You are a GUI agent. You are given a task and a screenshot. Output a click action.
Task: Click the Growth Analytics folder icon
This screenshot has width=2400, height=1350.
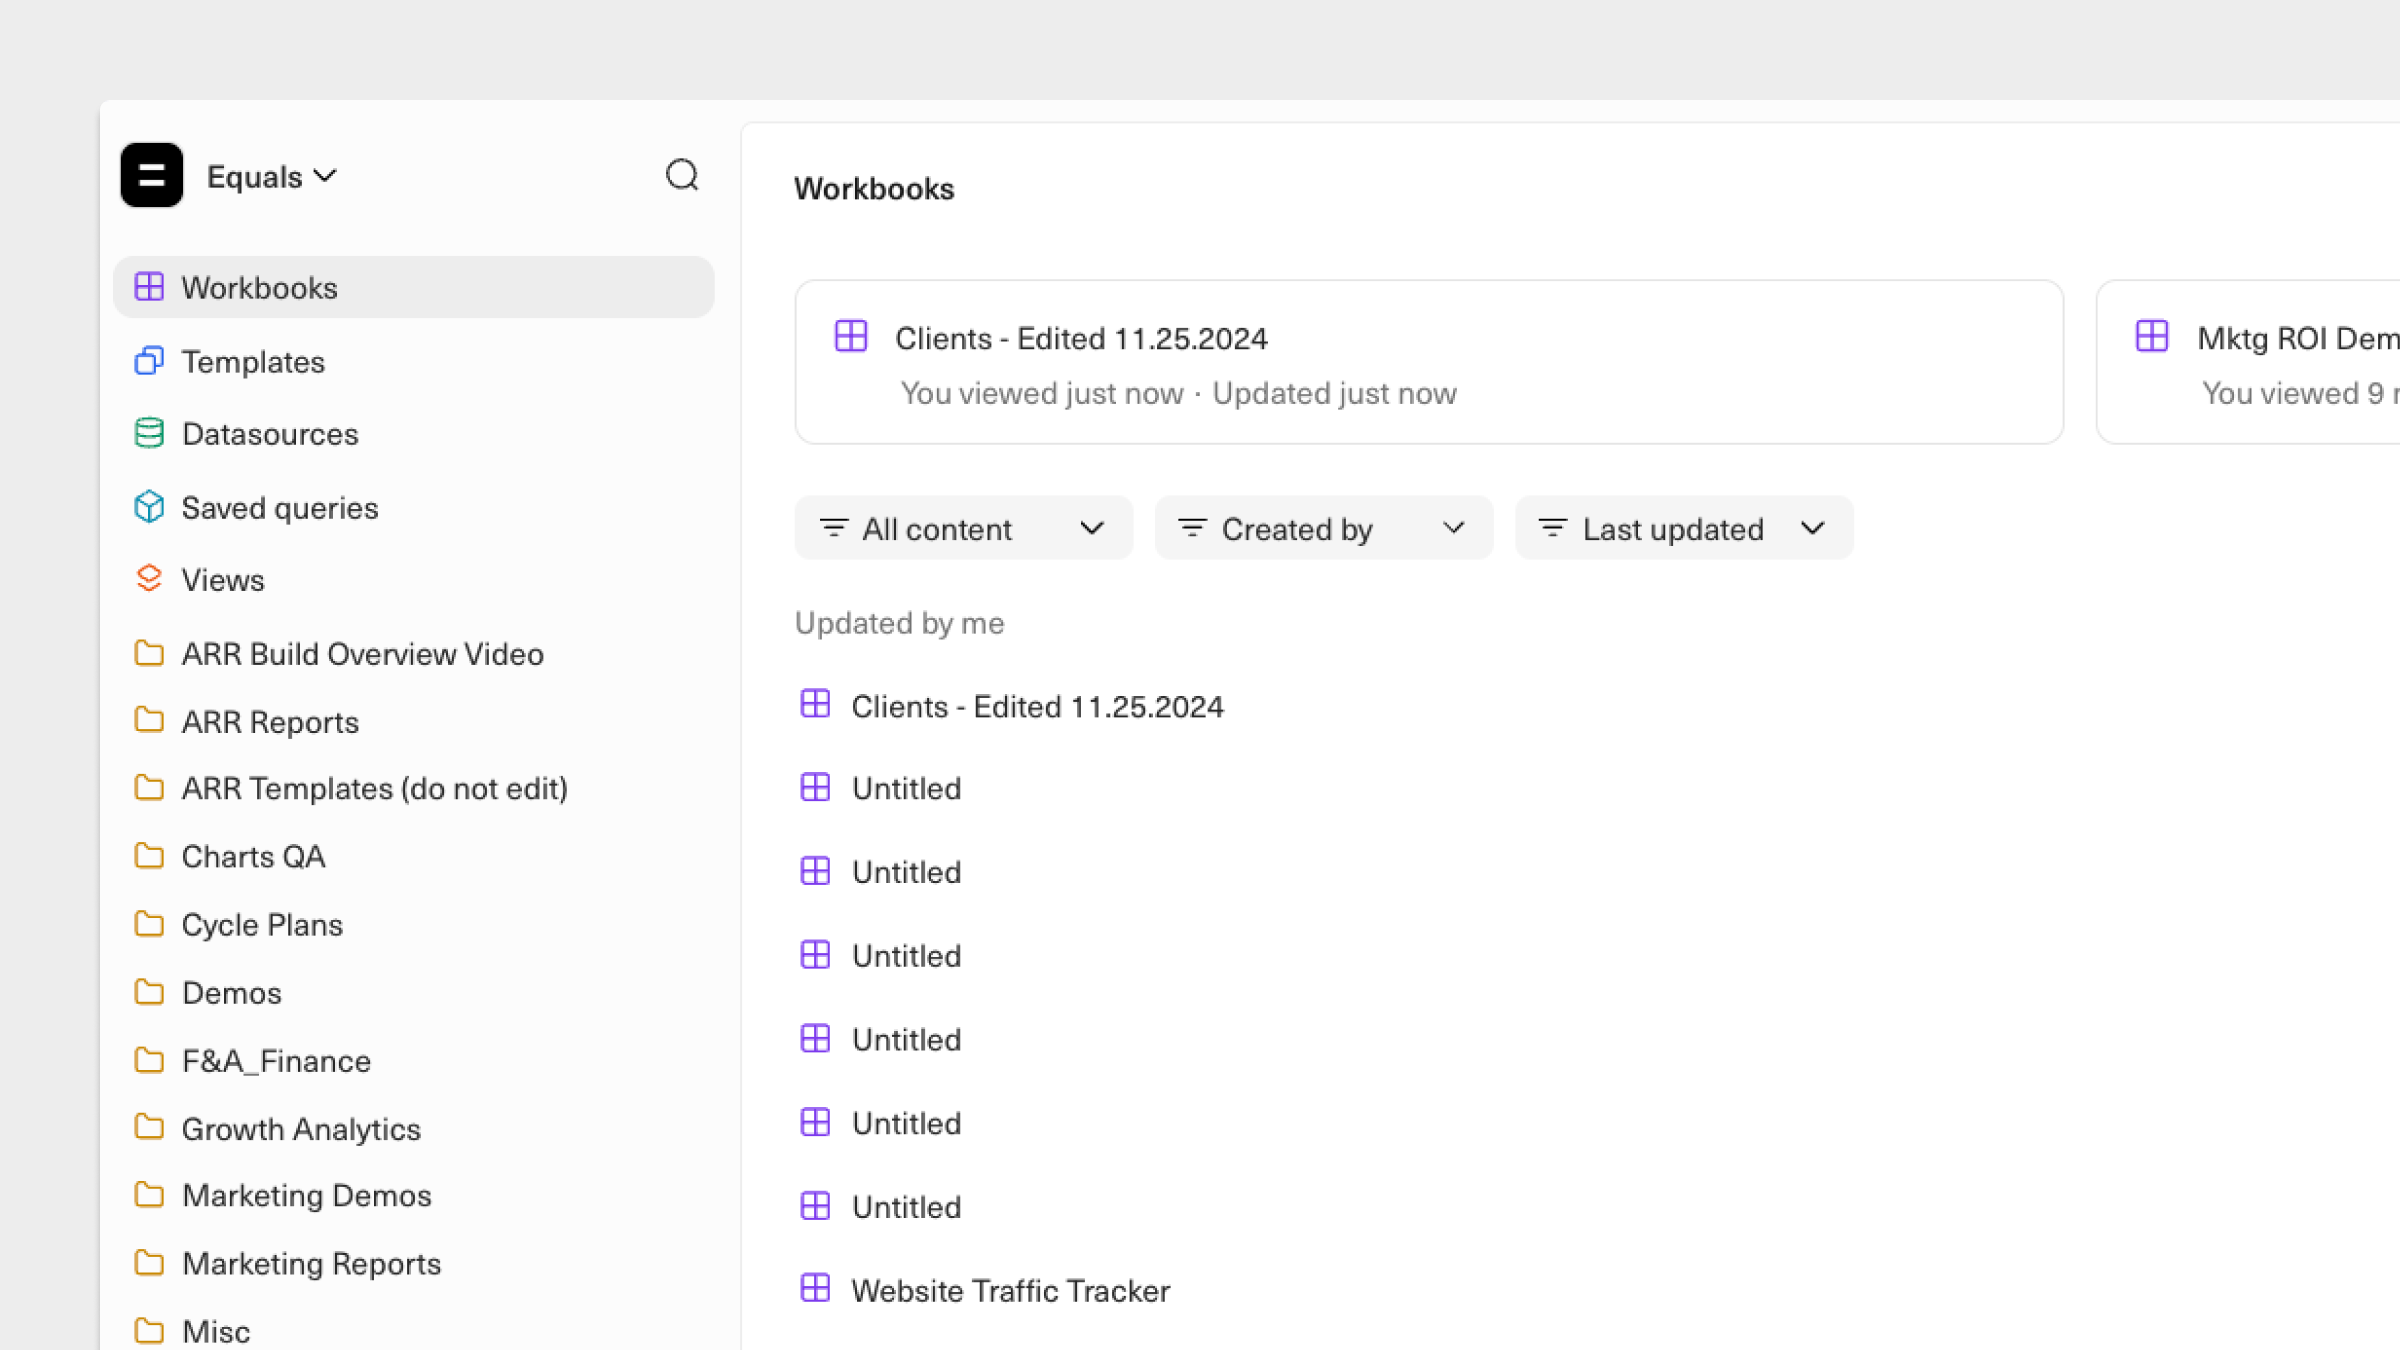pyautogui.click(x=149, y=1128)
